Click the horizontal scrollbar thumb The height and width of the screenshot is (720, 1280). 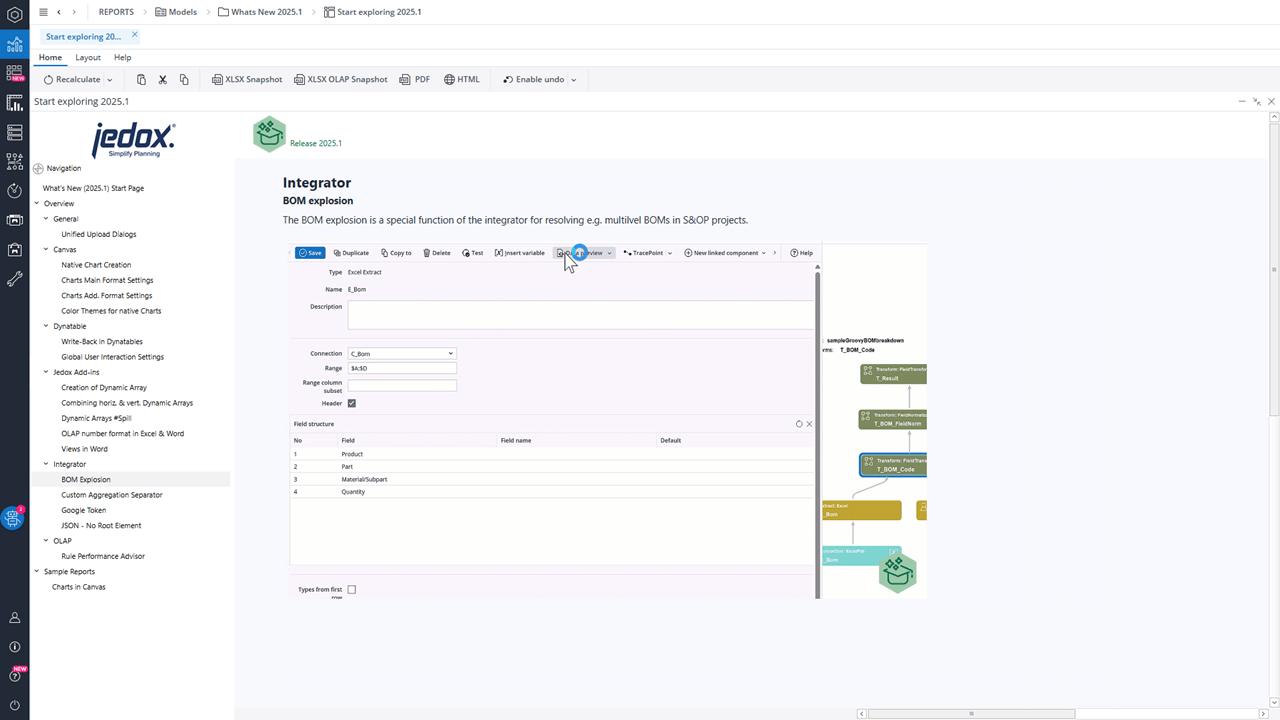[971, 714]
